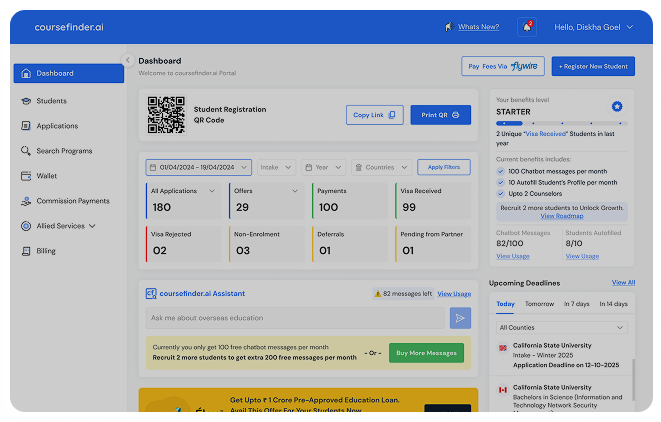The width and height of the screenshot is (661, 422).
Task: Expand the Allied Services submenu
Action: (92, 226)
